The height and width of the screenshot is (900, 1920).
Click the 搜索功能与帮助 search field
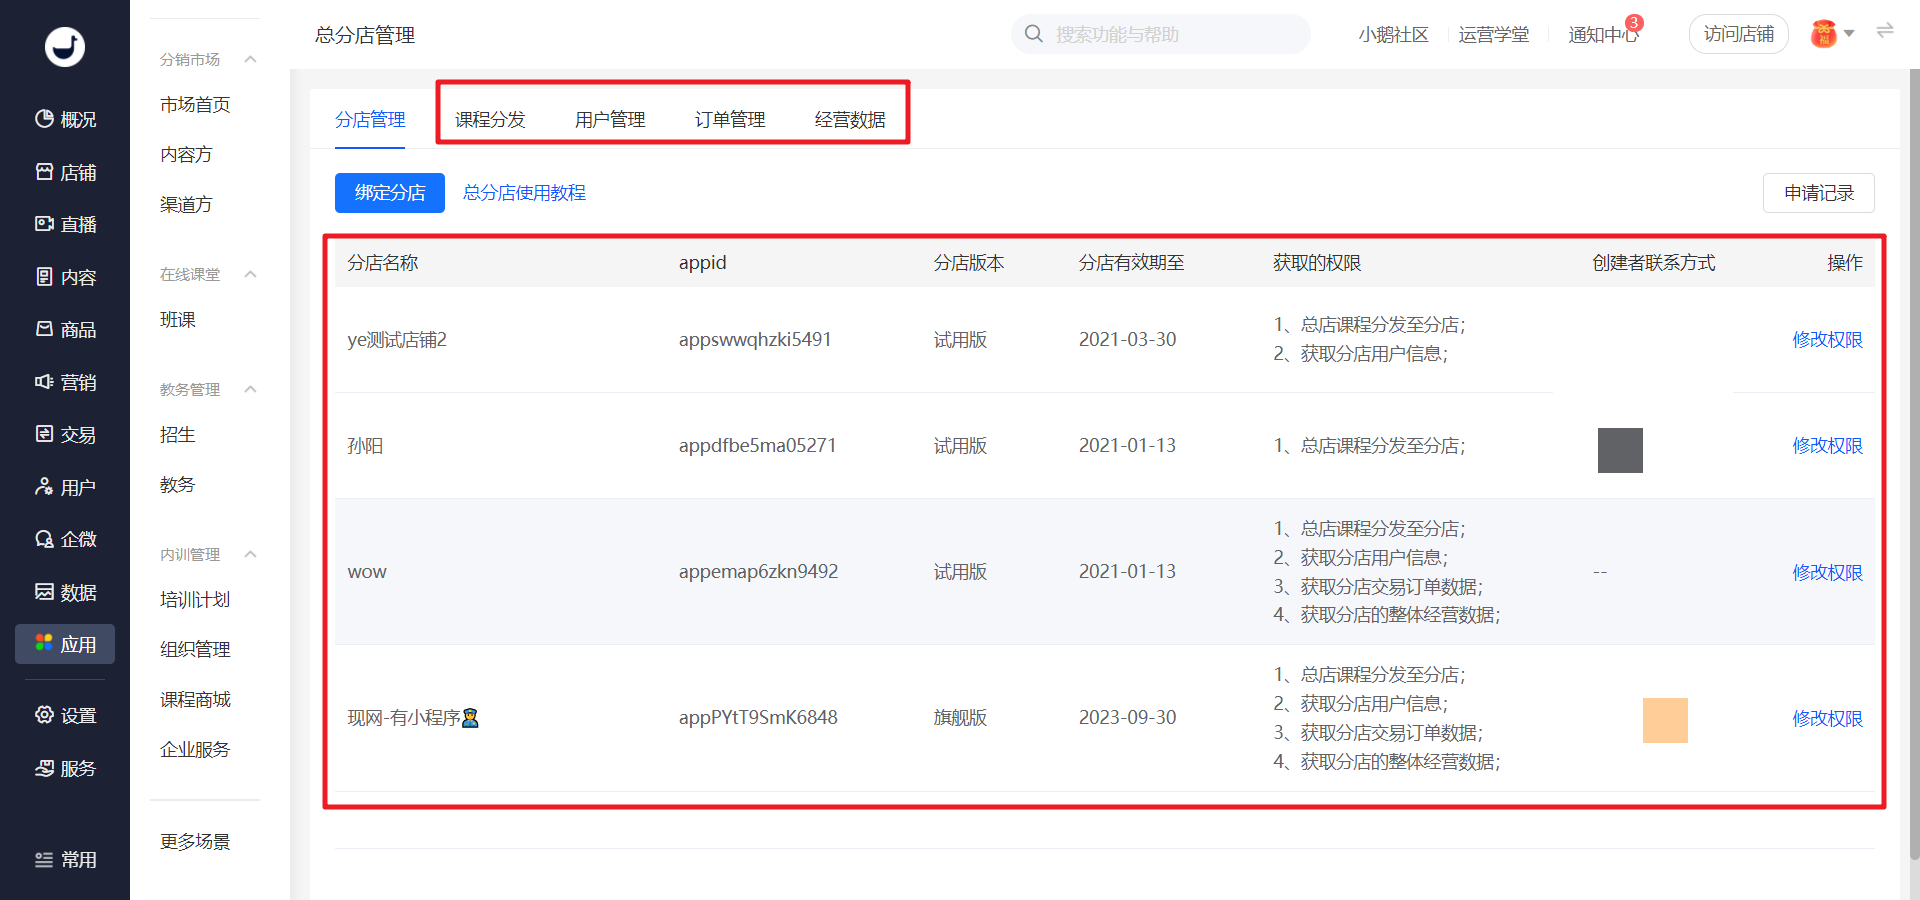pyautogui.click(x=1161, y=34)
